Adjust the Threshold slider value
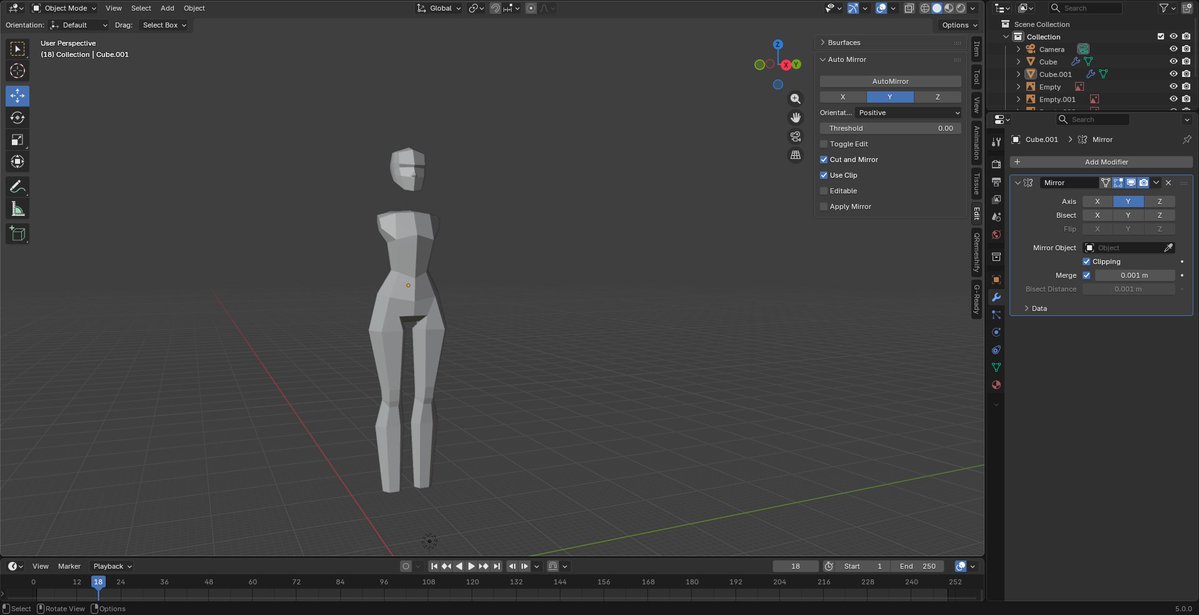The width and height of the screenshot is (1199, 615). pos(890,129)
